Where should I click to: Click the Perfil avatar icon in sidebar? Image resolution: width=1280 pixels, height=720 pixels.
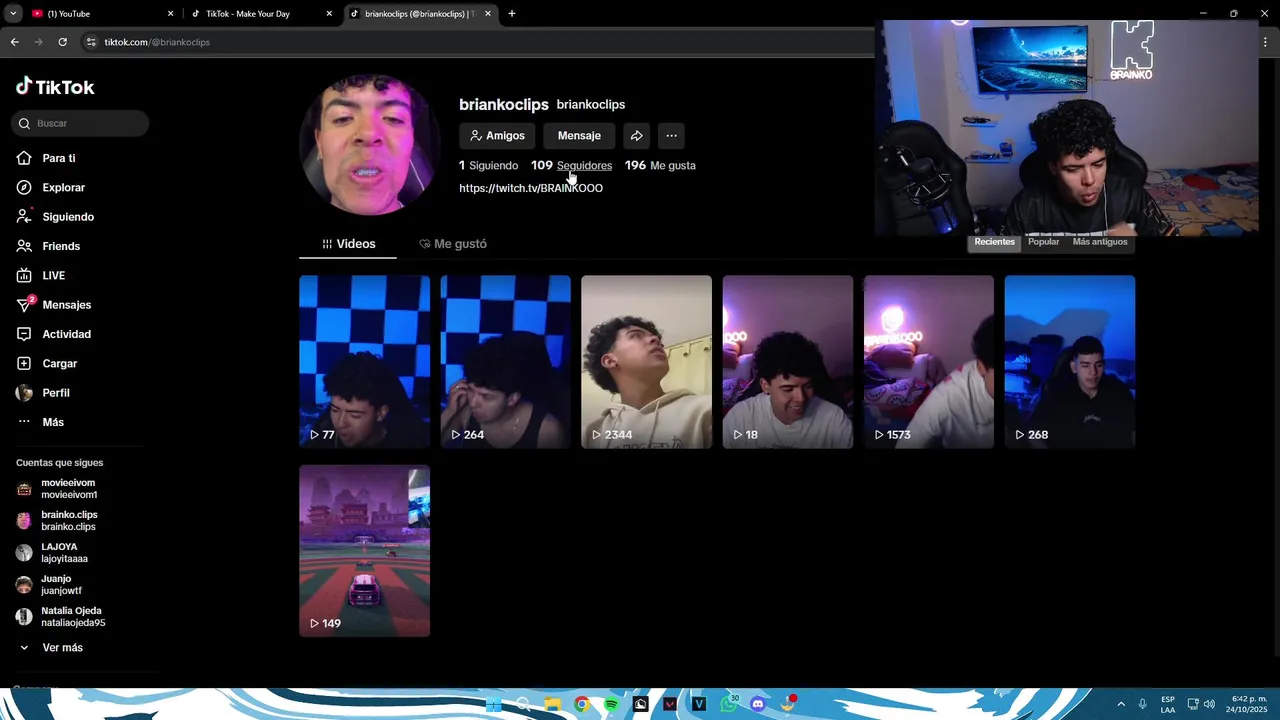point(24,393)
